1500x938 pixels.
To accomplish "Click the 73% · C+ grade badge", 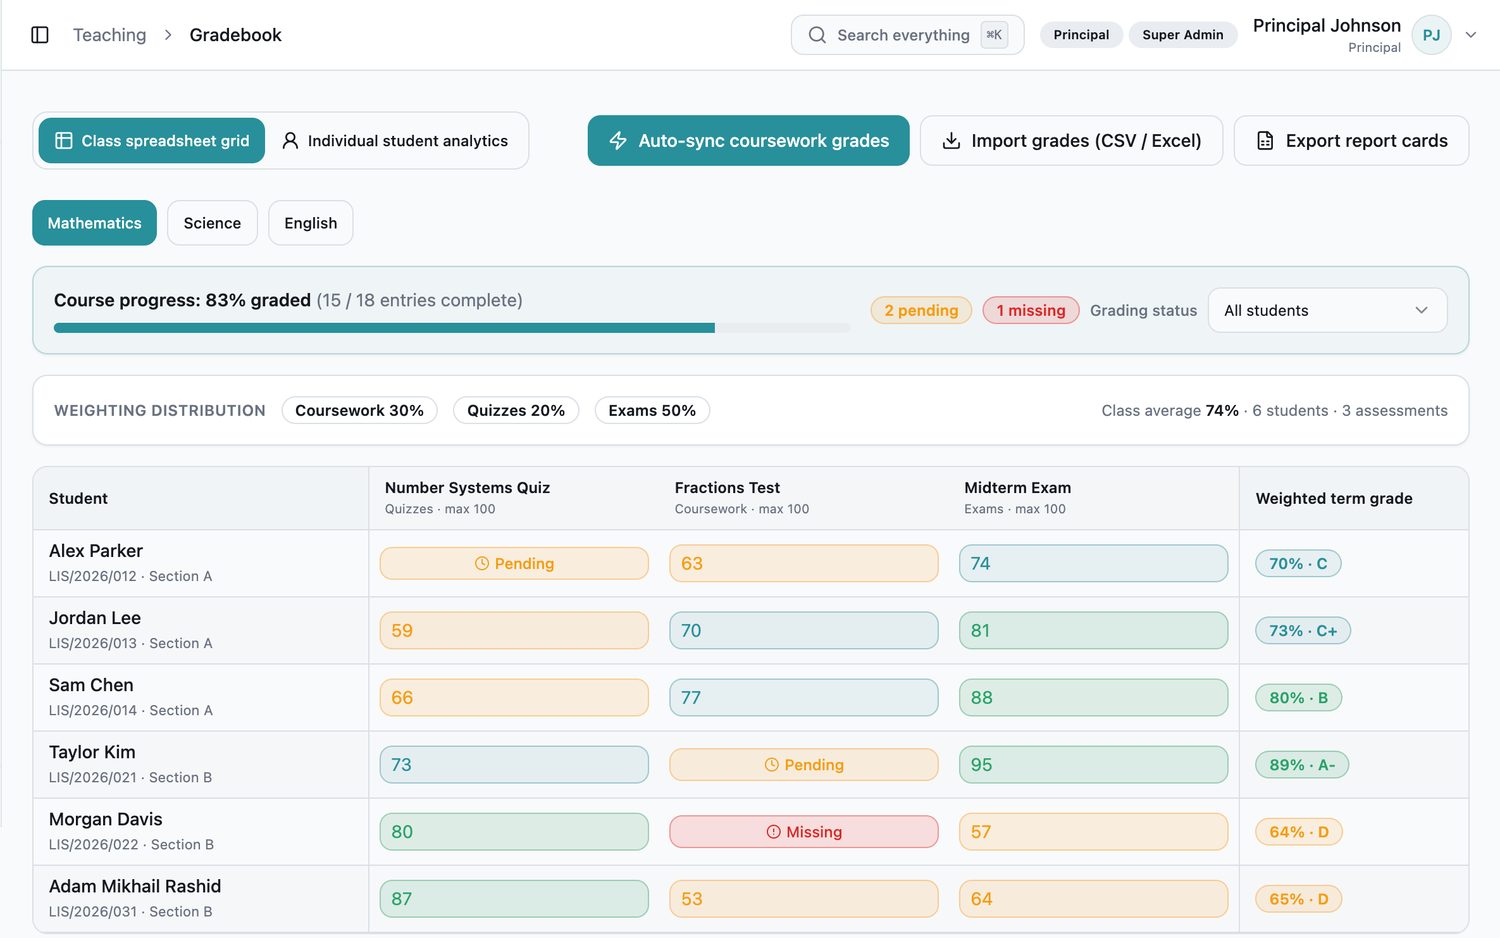I will (x=1303, y=631).
